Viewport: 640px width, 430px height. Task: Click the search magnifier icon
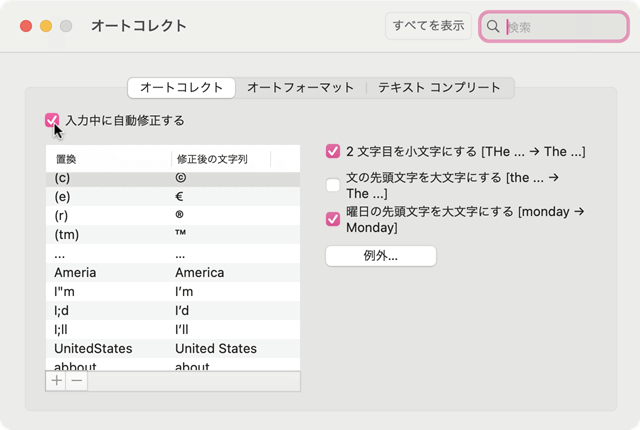tap(493, 27)
